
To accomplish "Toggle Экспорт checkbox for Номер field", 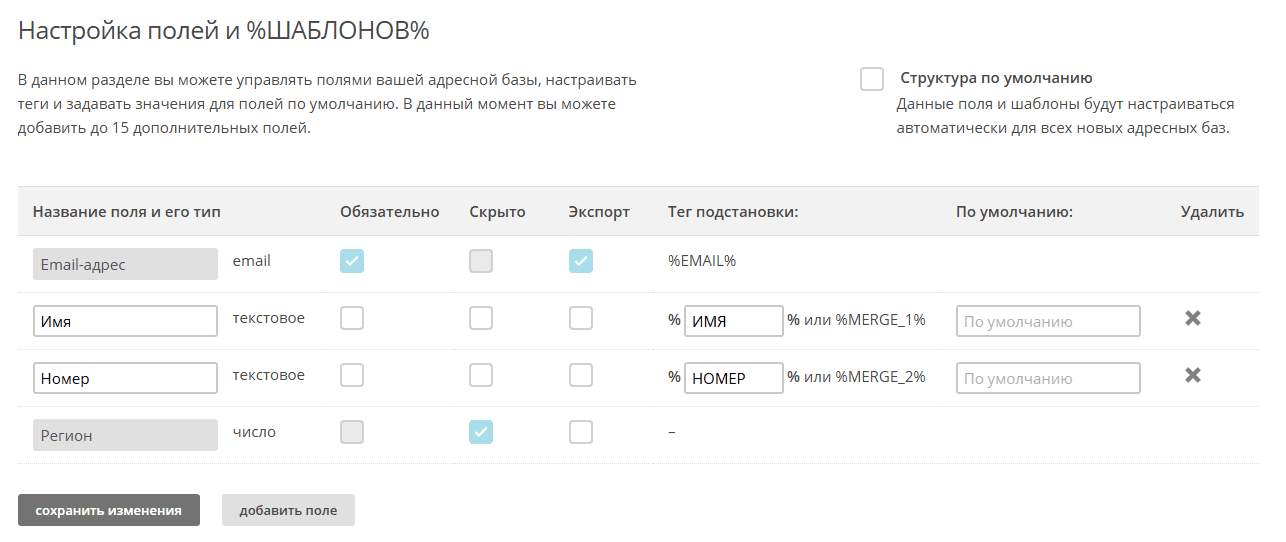I will click(581, 376).
